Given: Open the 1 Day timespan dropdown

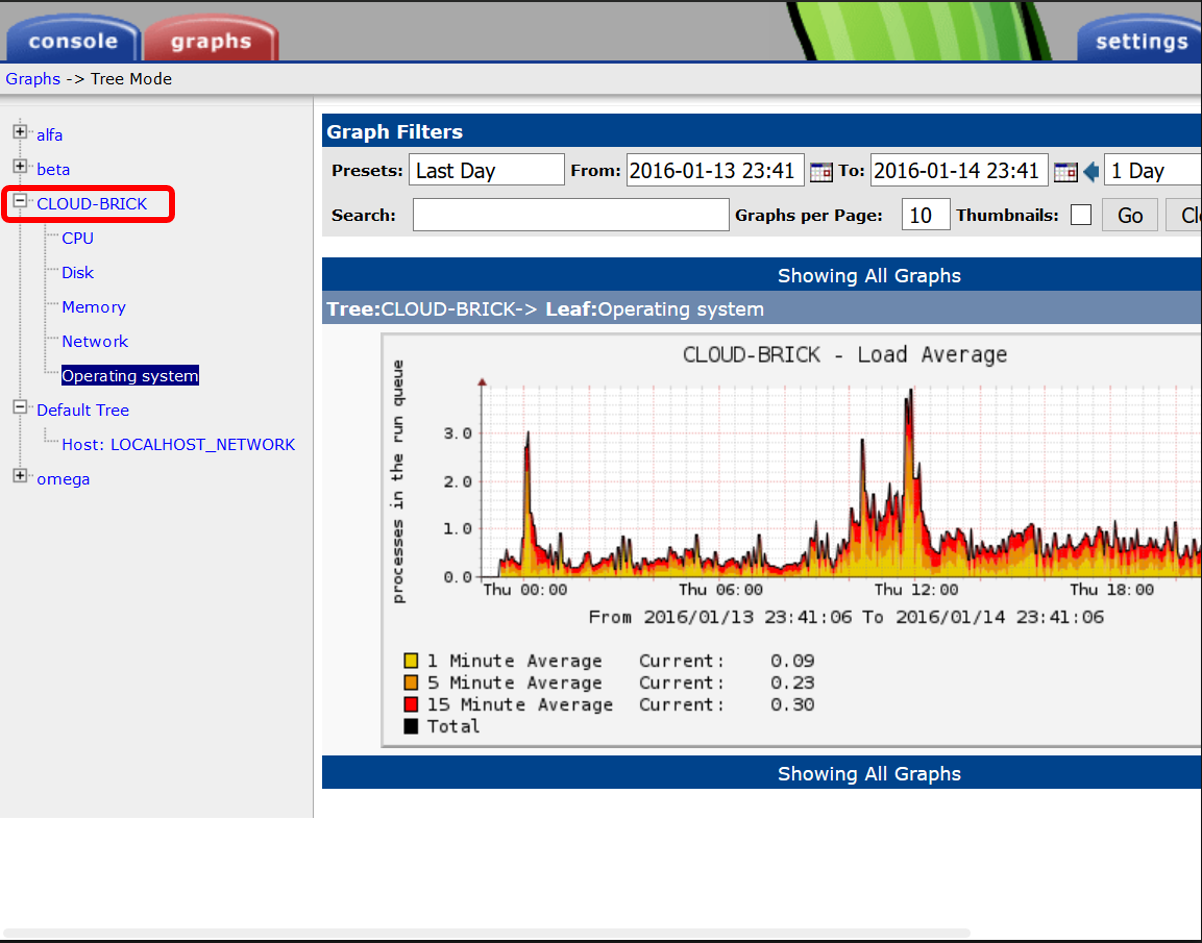Looking at the screenshot, I should coord(1153,170).
